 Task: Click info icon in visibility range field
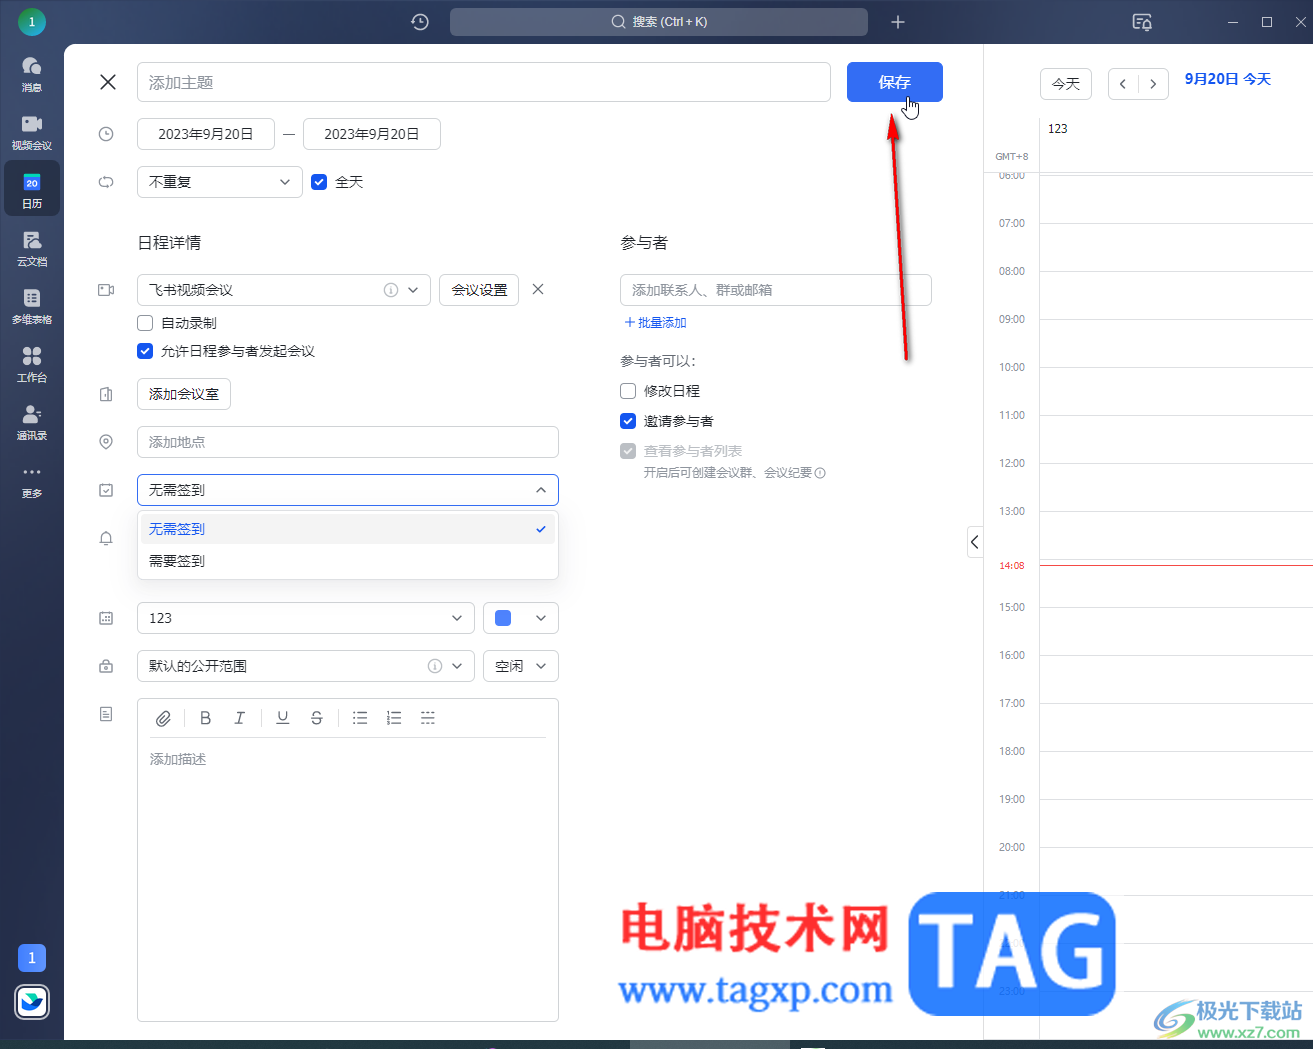tap(435, 666)
